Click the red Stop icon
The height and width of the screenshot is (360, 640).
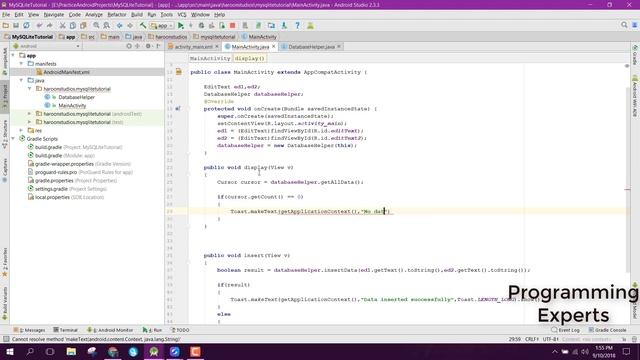click(233, 25)
